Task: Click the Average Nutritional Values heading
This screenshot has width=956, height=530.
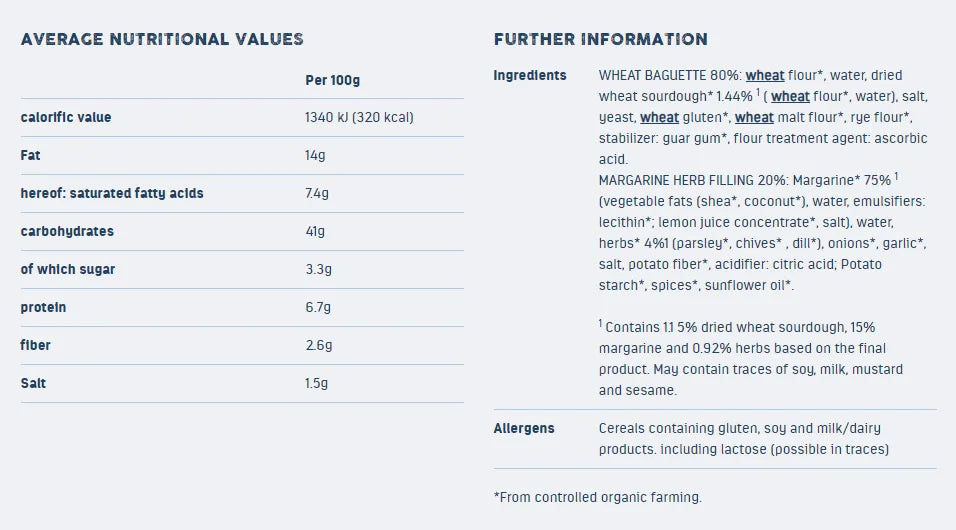Action: click(162, 39)
